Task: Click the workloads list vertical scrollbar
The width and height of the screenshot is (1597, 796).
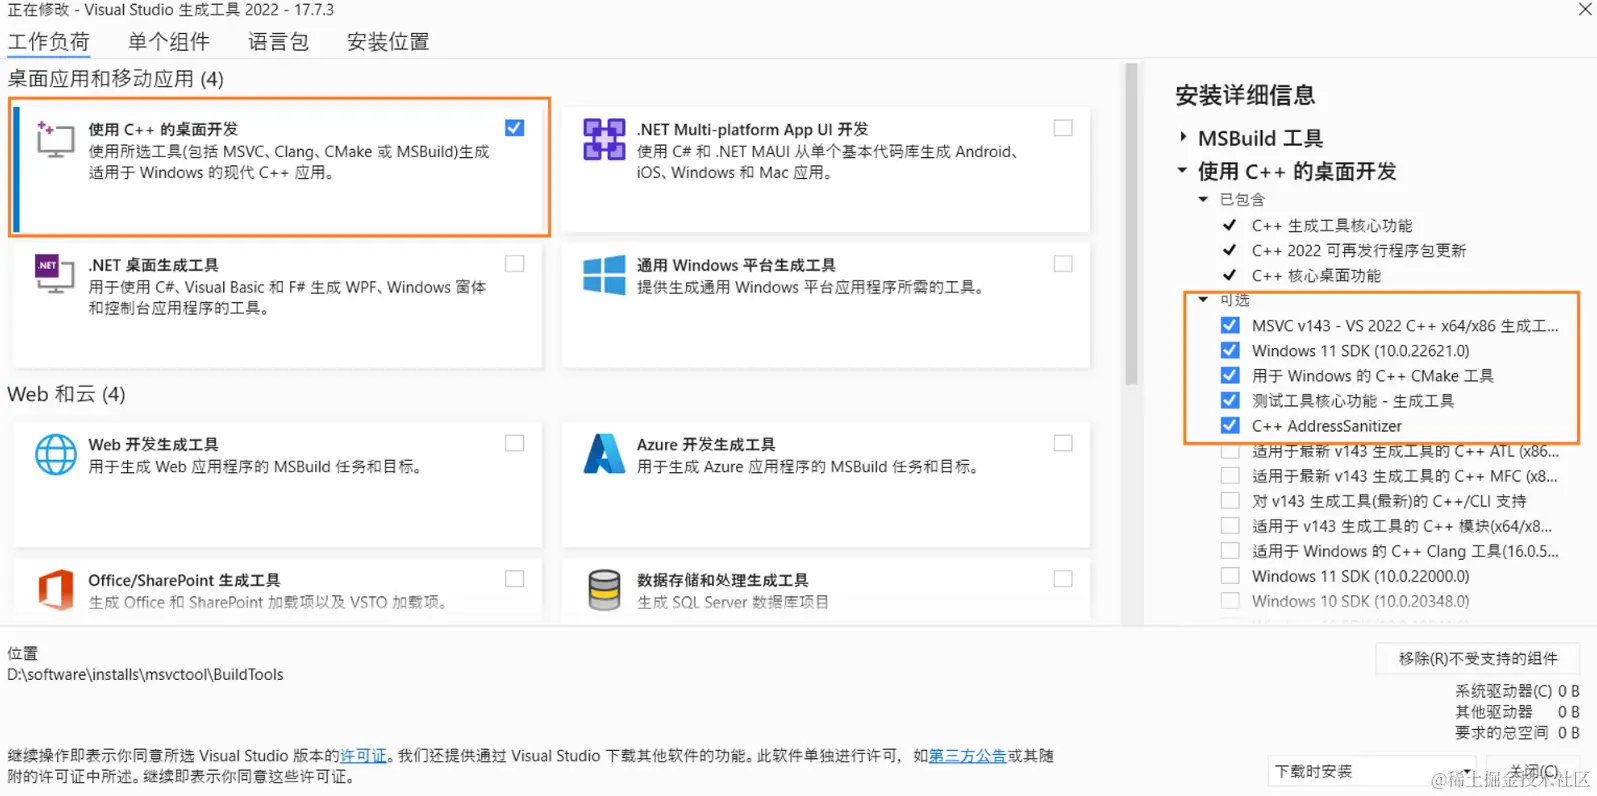Action: pos(1131,225)
